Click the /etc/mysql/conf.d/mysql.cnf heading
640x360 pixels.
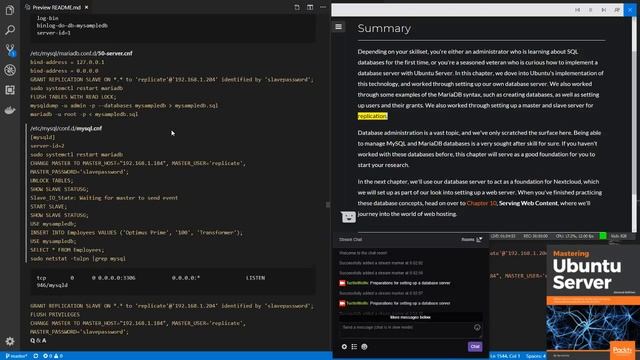(x=66, y=128)
